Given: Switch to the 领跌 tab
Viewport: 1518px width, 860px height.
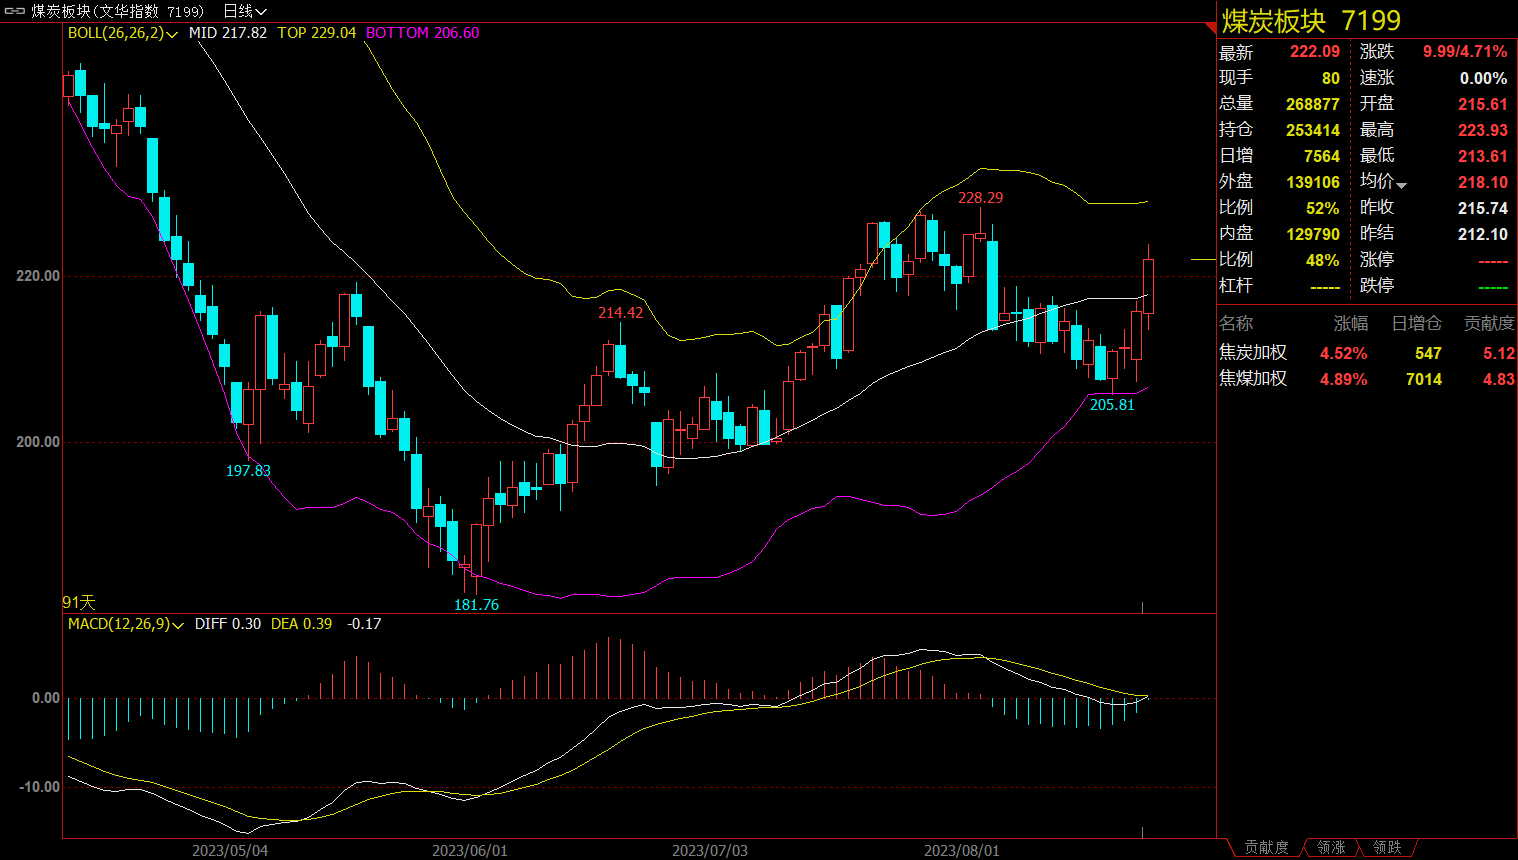Looking at the screenshot, I should (x=1387, y=848).
